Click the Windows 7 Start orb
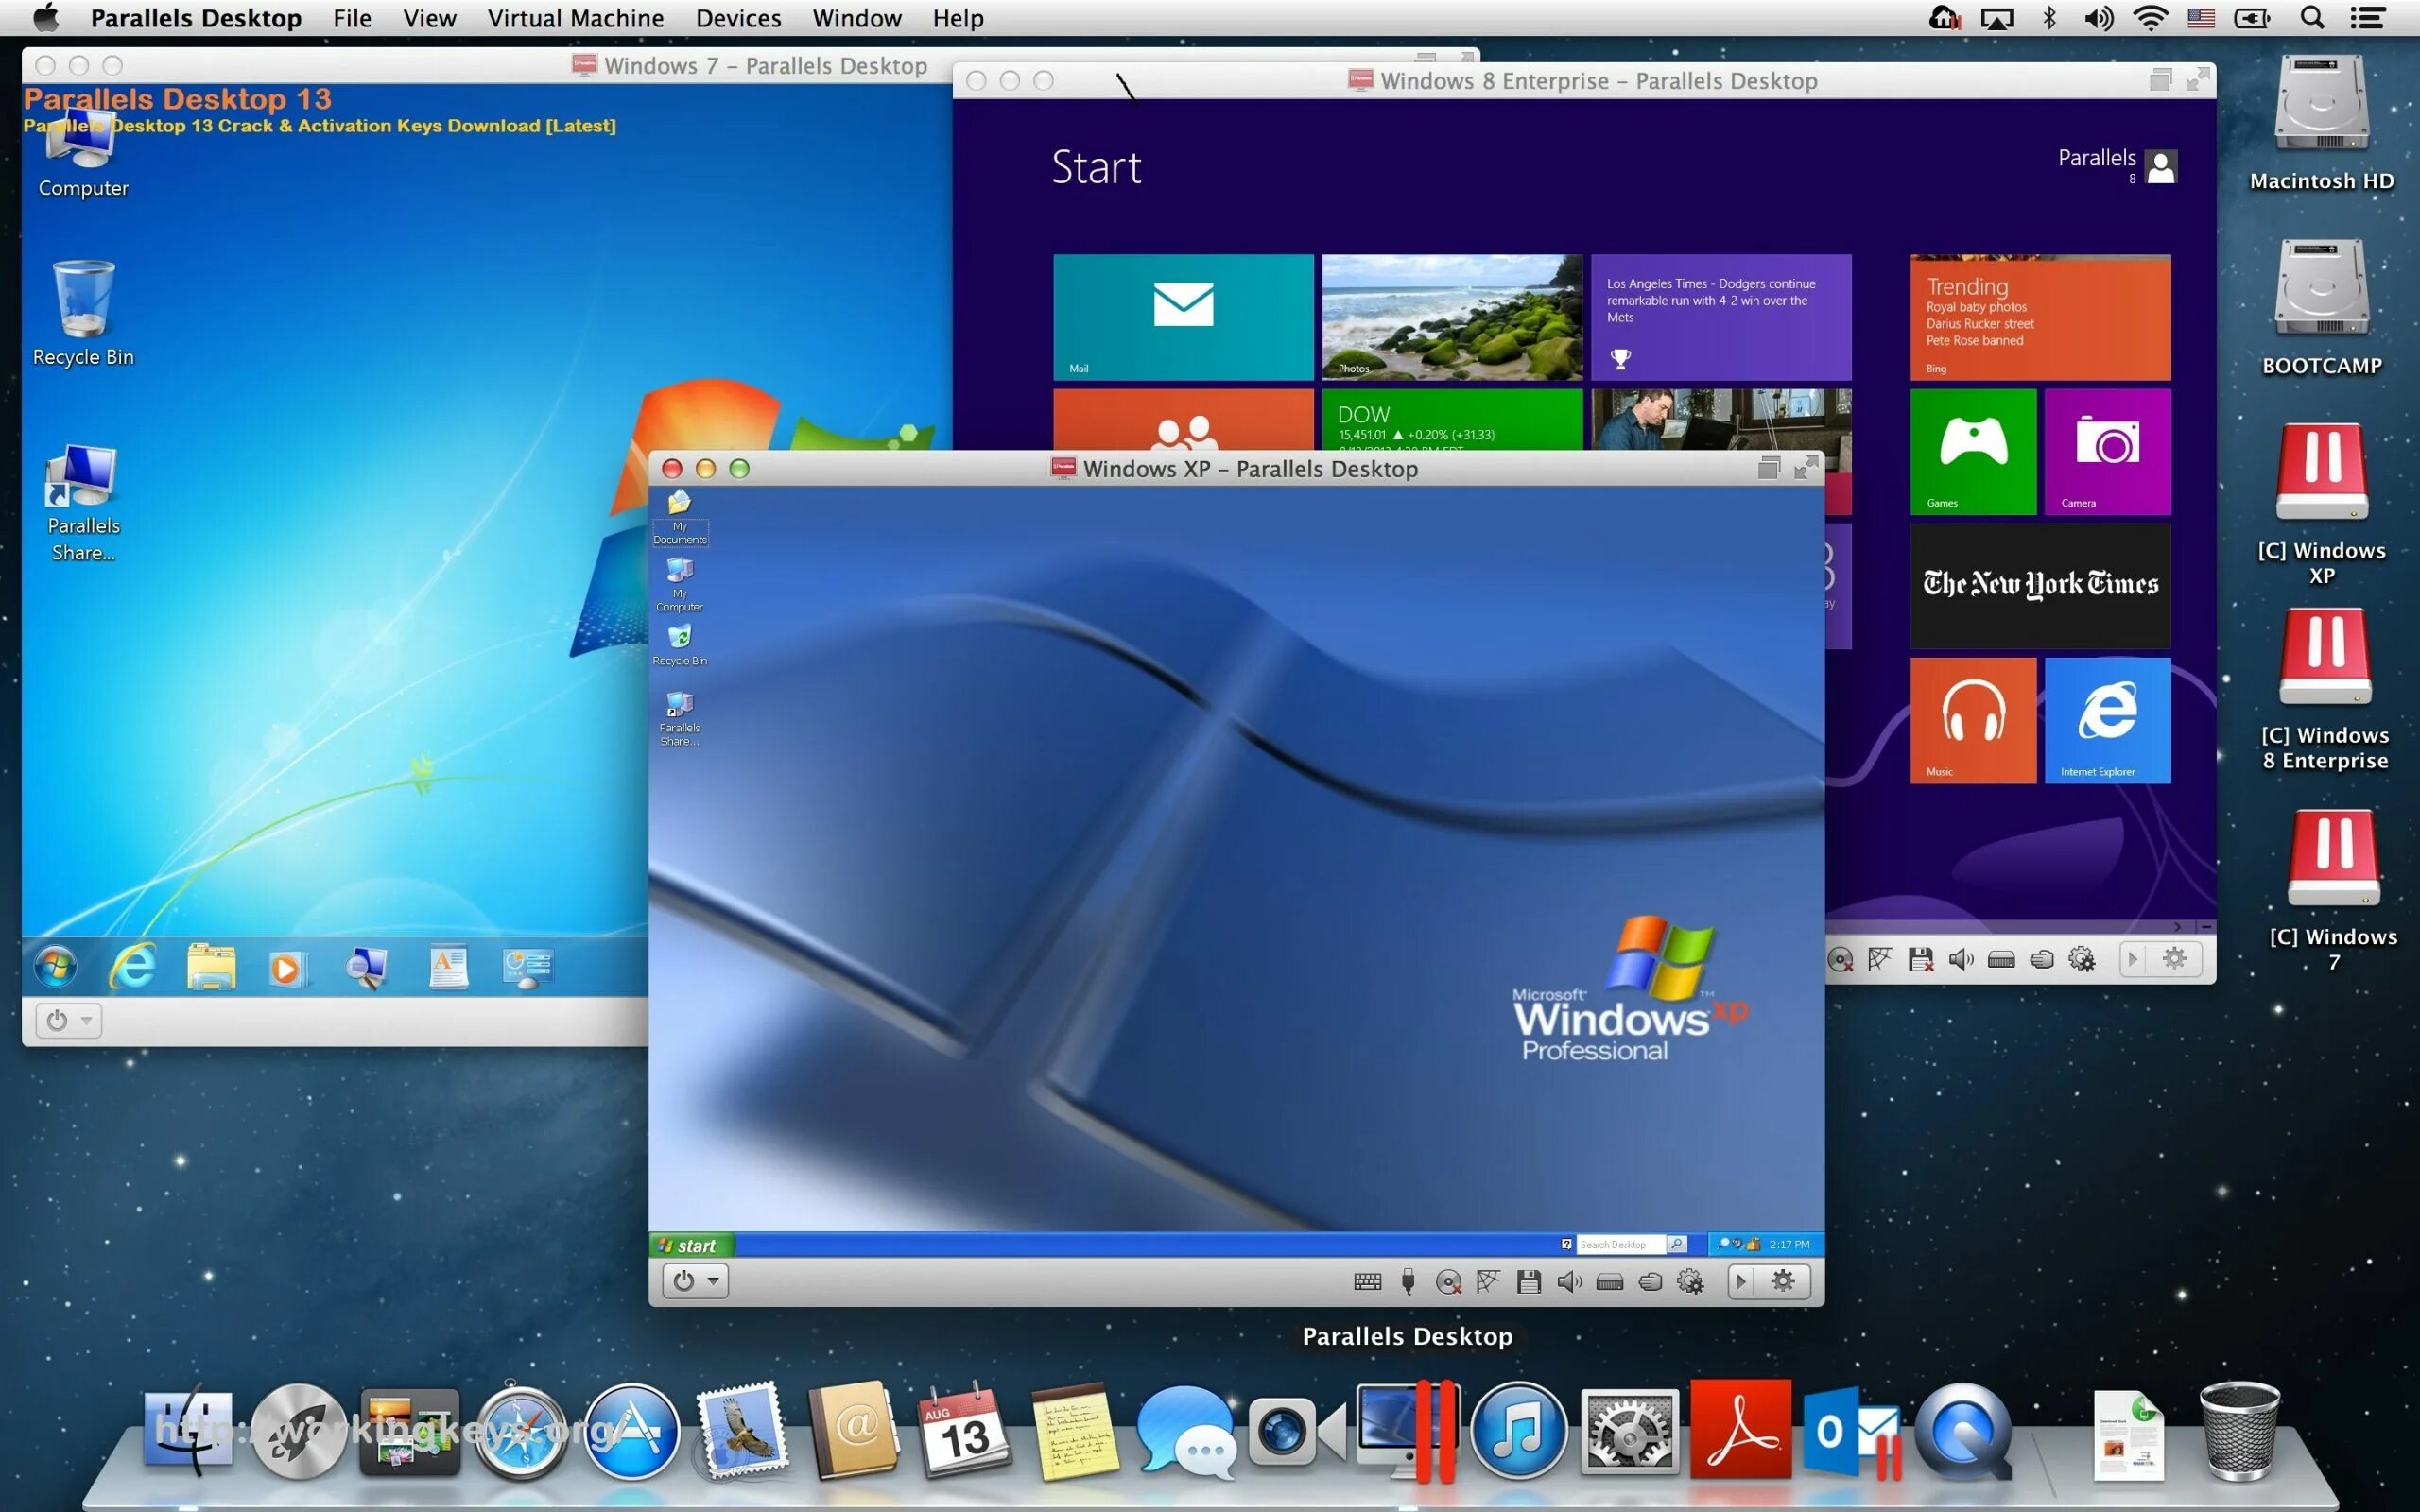The width and height of the screenshot is (2420, 1512). pos(55,967)
